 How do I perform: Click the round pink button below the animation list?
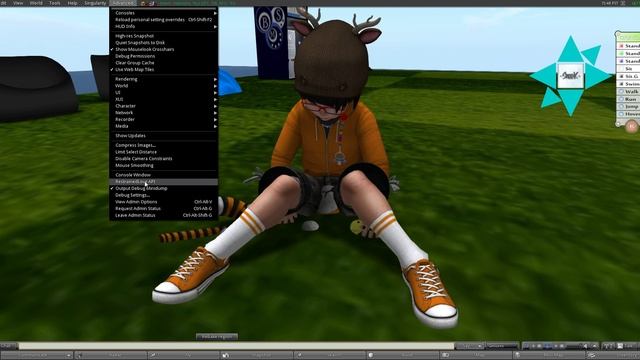point(632,126)
